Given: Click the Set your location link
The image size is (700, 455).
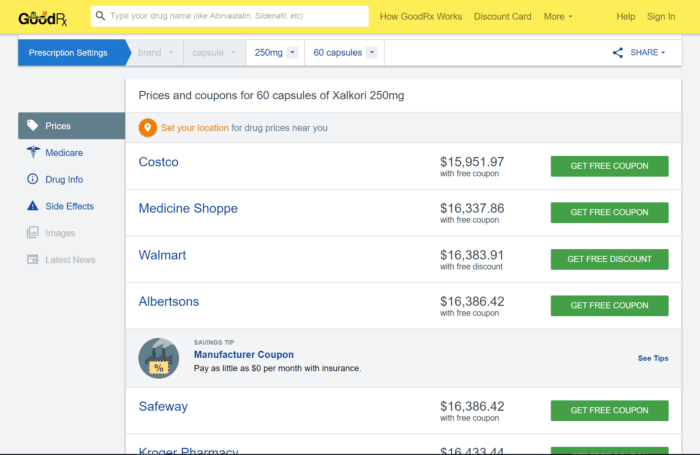Looking at the screenshot, I should click(195, 128).
